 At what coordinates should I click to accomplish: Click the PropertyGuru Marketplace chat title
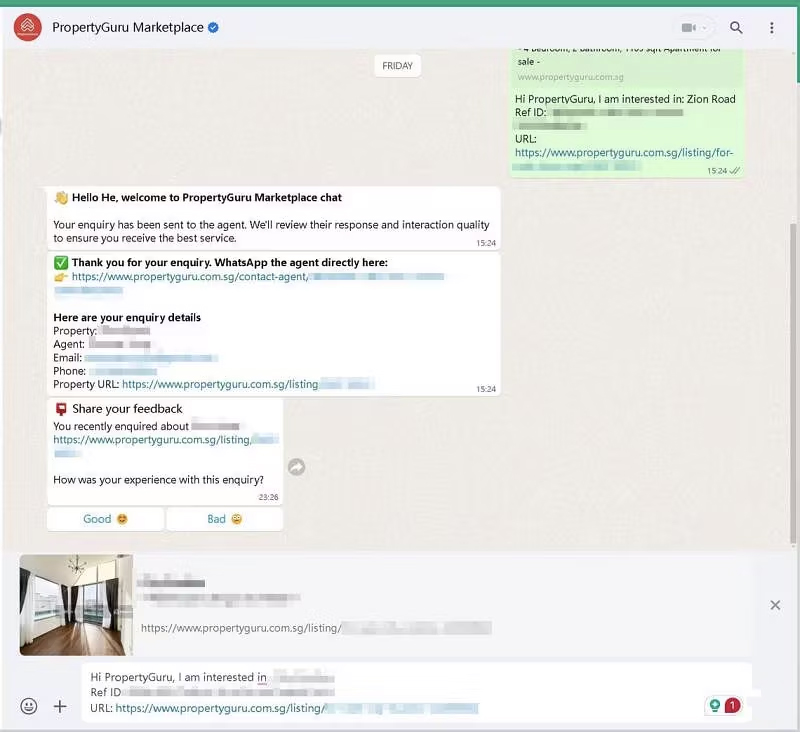pos(128,28)
